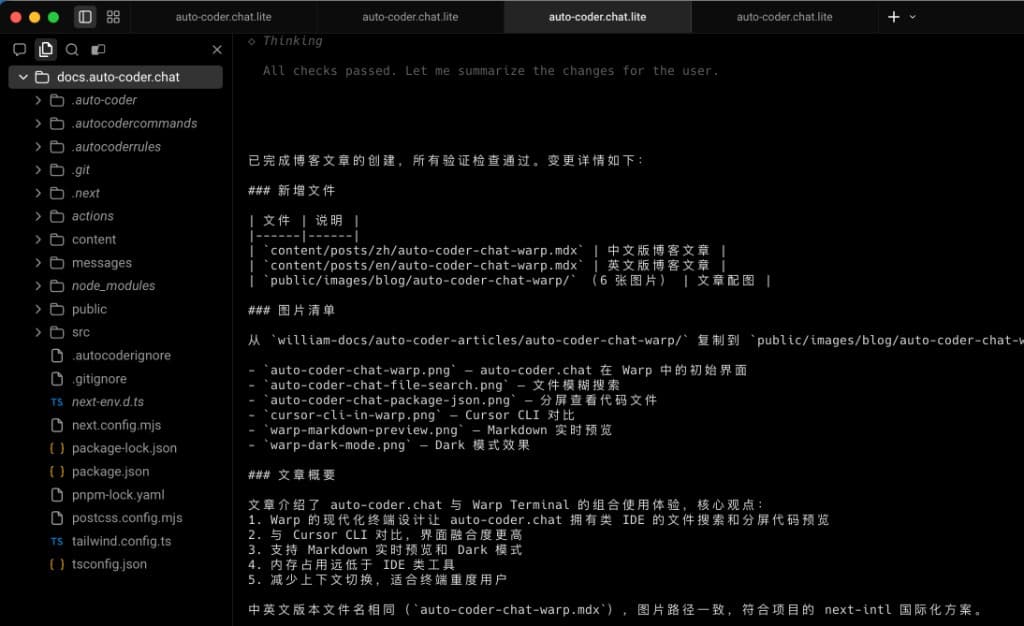Open the package.json file
1024x626 pixels.
(x=110, y=472)
